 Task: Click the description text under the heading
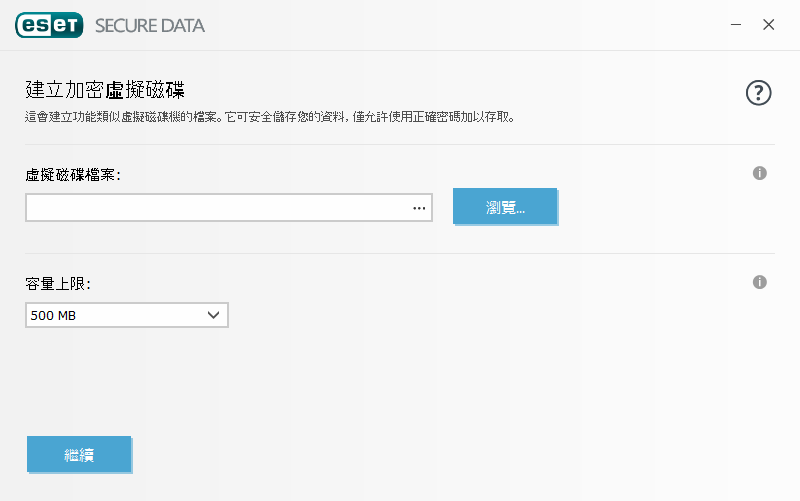pos(270,117)
